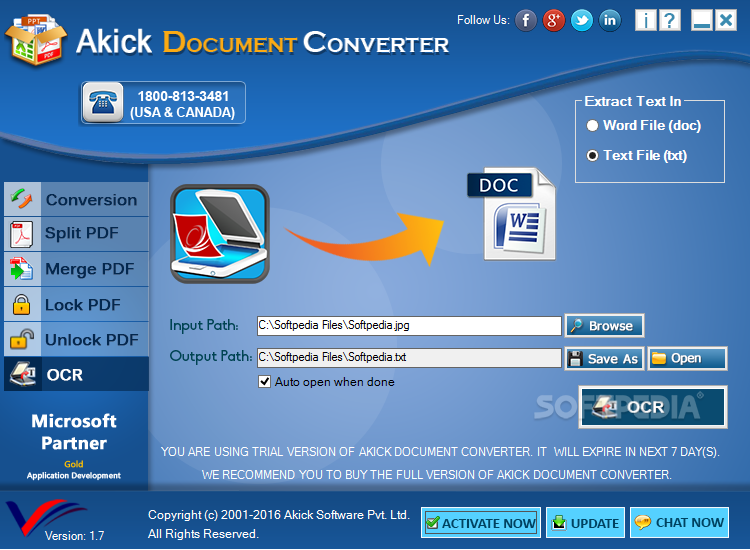Toggle Auto open when done checkbox
Viewport: 750px width, 550px height.
click(265, 382)
